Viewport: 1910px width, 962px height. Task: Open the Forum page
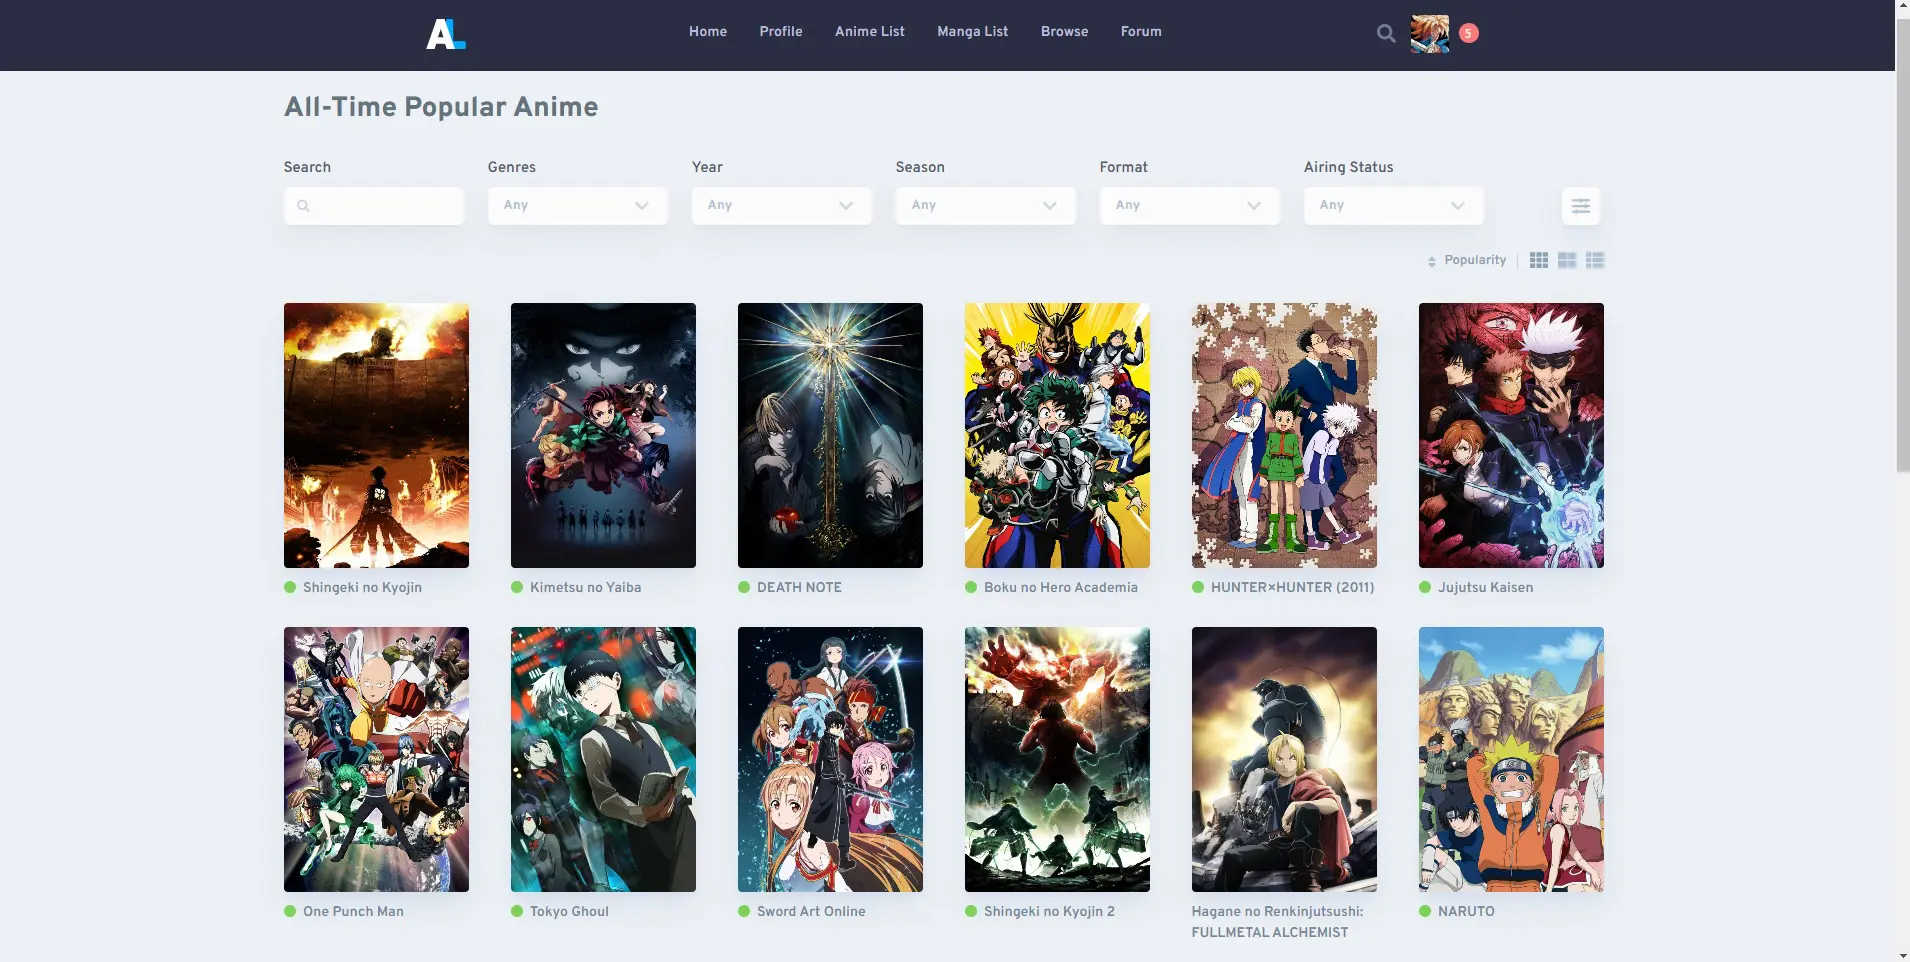point(1141,32)
